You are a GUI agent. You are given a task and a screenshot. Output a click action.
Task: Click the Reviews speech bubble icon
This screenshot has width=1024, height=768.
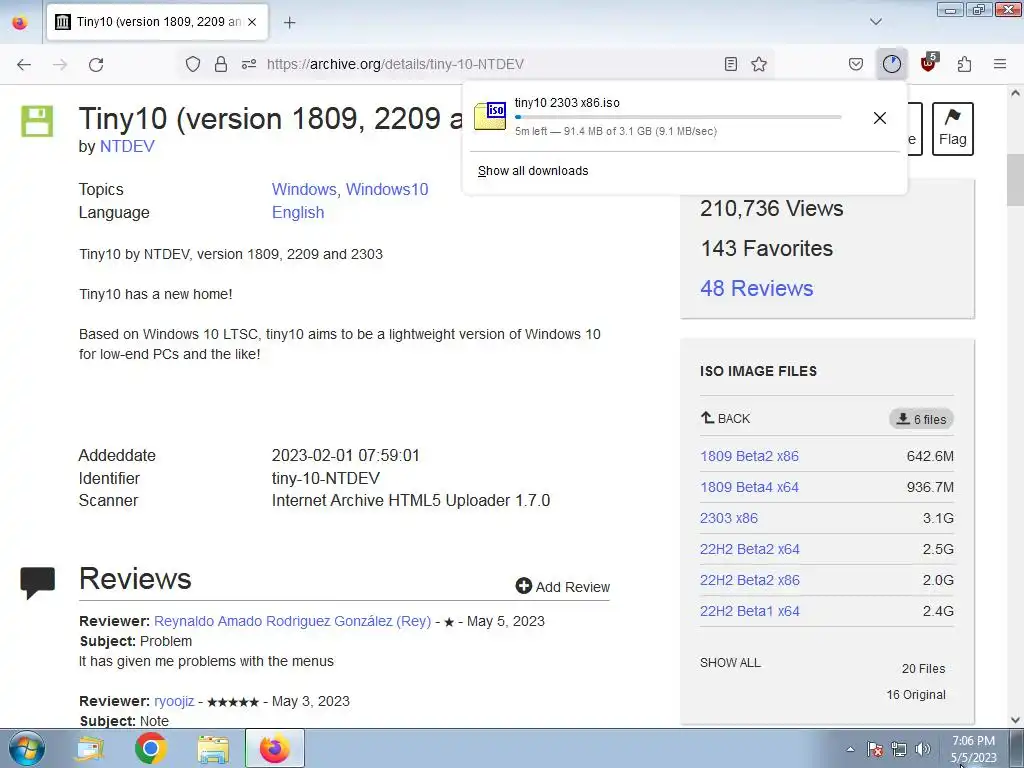tap(38, 583)
